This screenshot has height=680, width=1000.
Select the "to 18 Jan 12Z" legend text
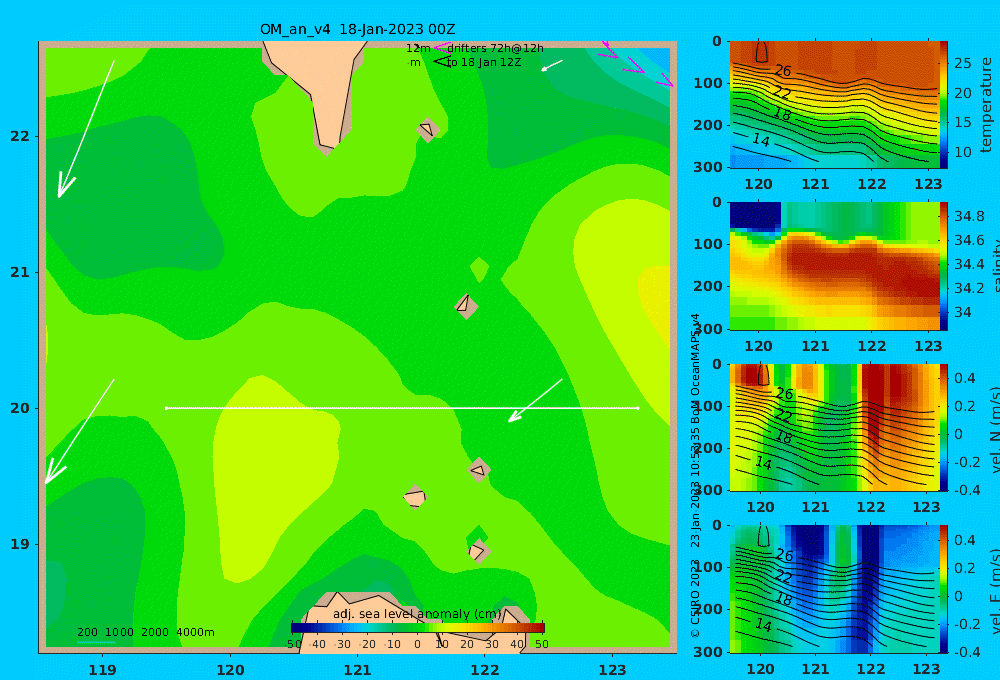pos(484,63)
